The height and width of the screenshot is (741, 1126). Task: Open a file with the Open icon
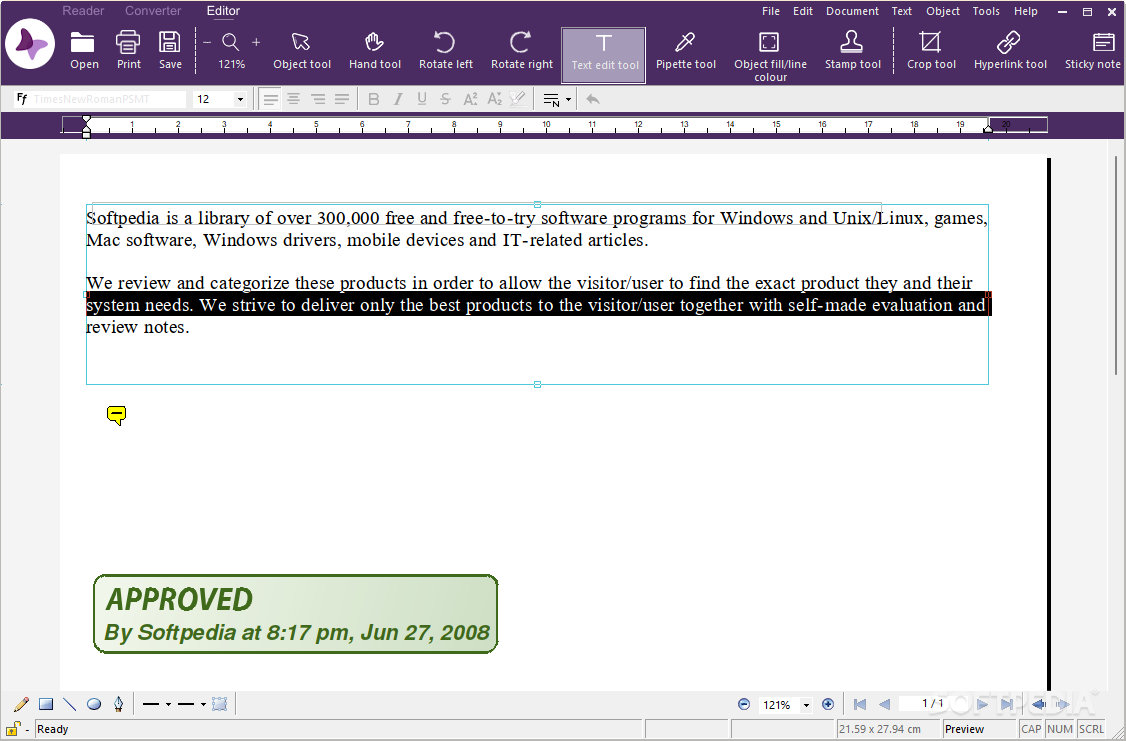tap(83, 50)
